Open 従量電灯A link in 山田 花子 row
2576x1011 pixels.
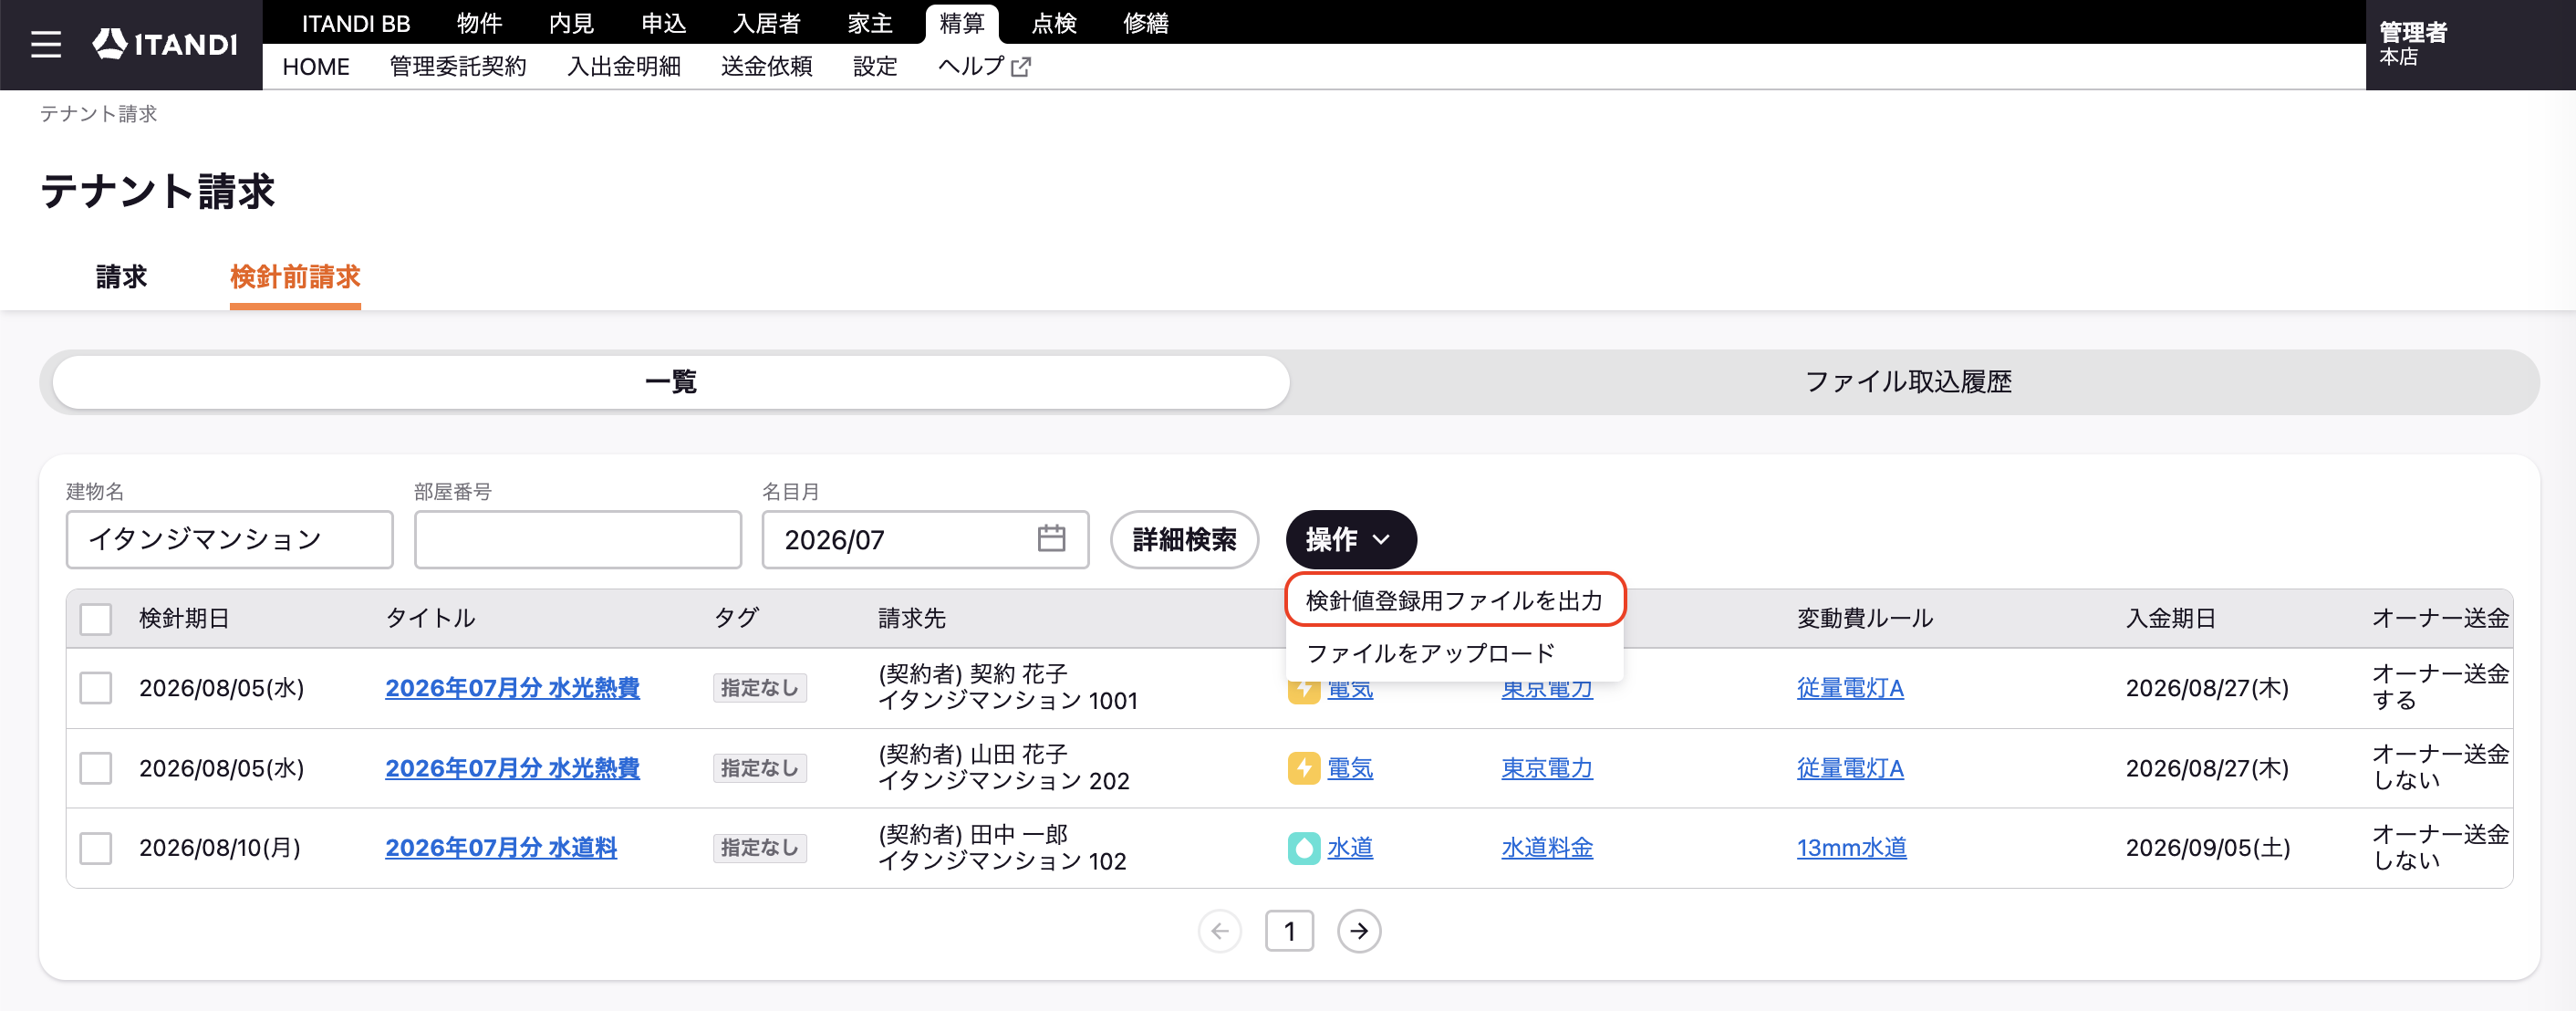(1849, 768)
